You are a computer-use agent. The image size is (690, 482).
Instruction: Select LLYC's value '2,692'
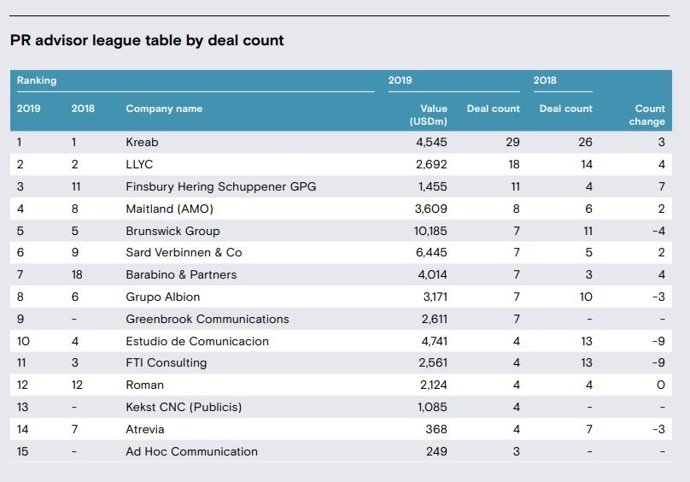click(x=432, y=165)
